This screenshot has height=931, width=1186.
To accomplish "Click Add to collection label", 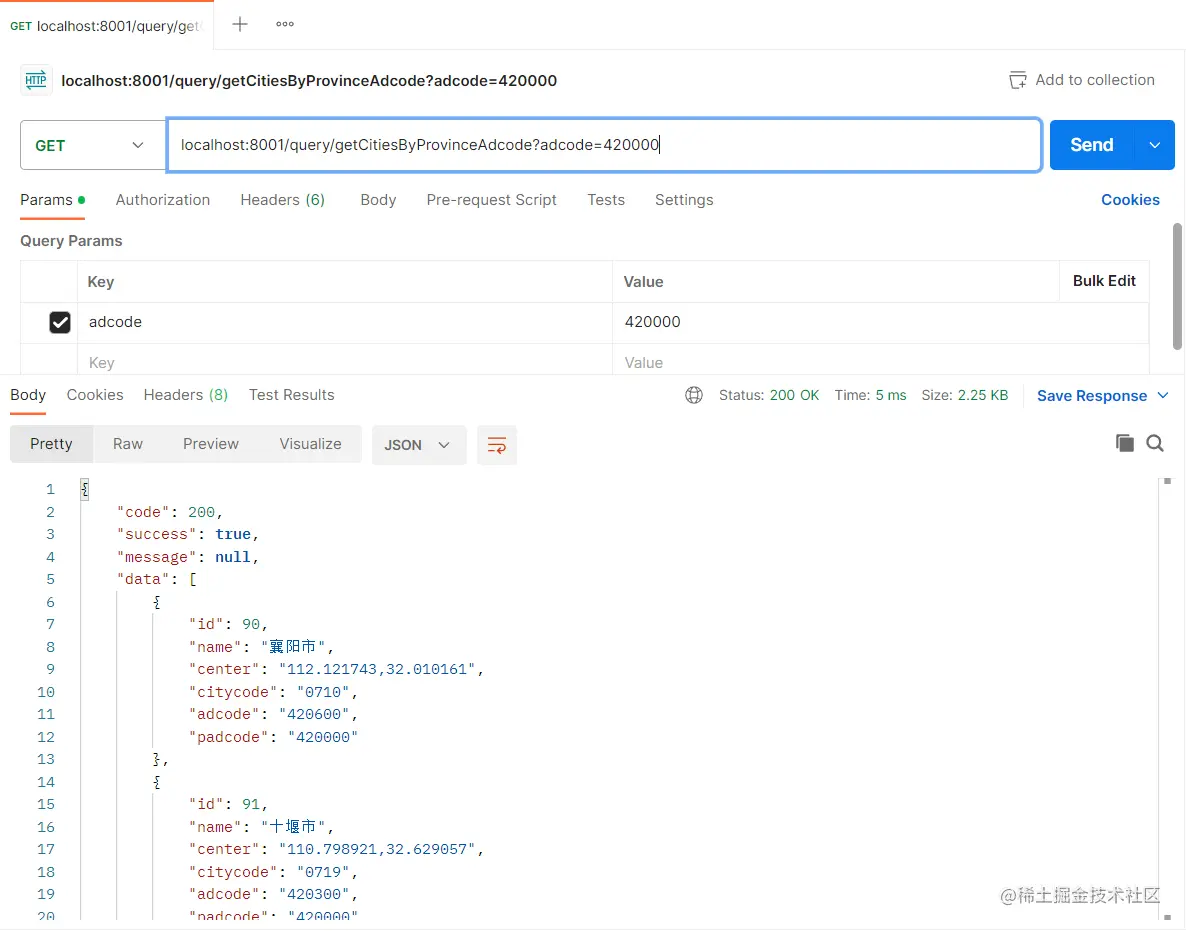I will tap(1094, 79).
